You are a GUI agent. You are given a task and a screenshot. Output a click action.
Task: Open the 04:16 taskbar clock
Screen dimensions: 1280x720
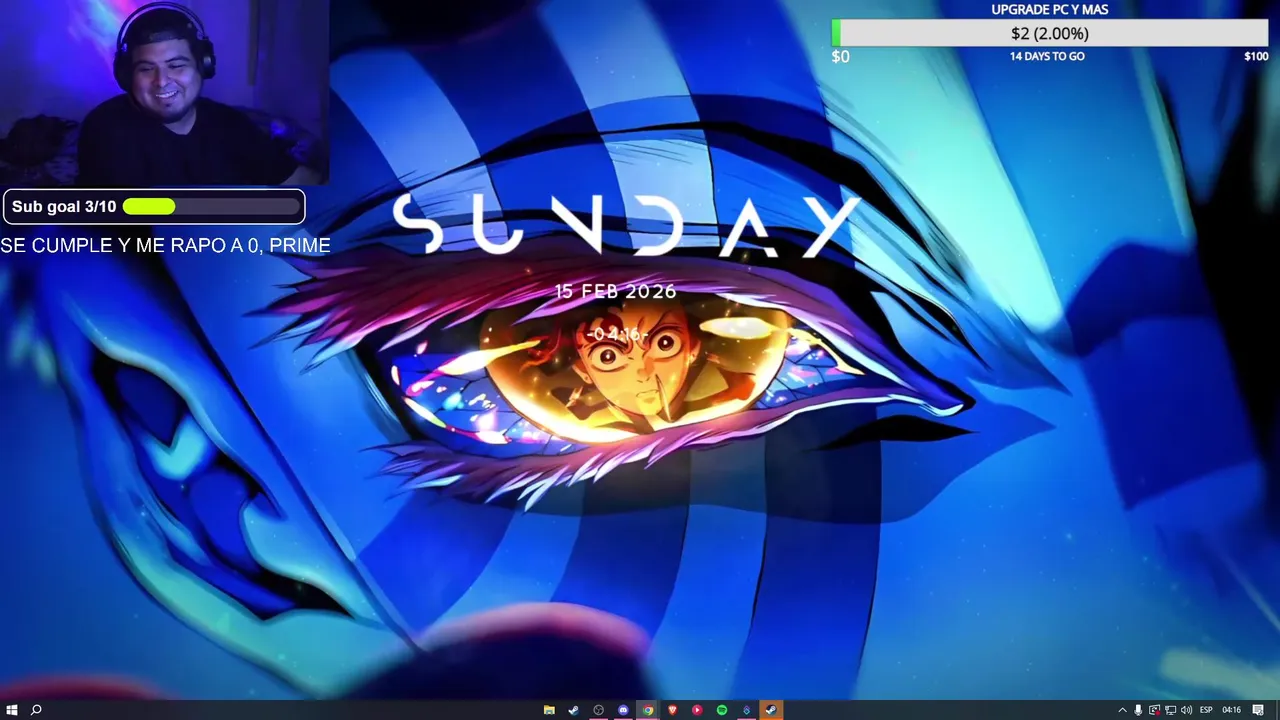point(1231,710)
